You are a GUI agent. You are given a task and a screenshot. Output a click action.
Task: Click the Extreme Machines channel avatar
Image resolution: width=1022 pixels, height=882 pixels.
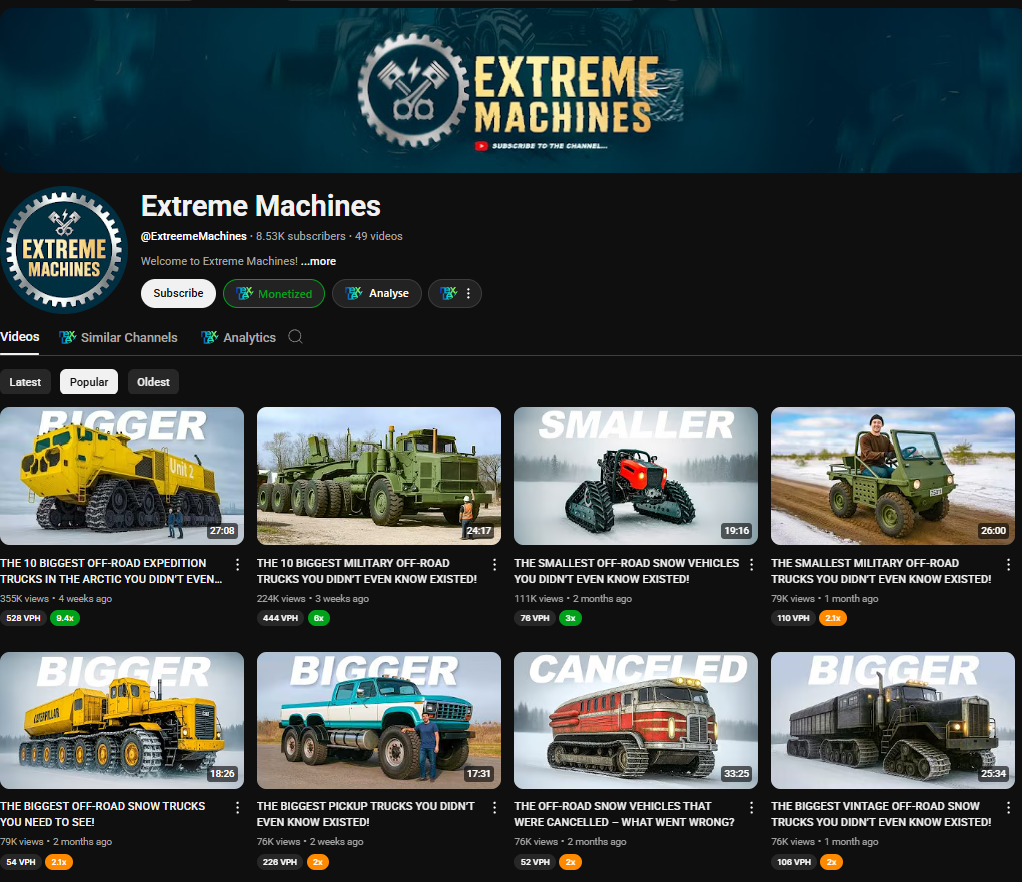pos(64,250)
